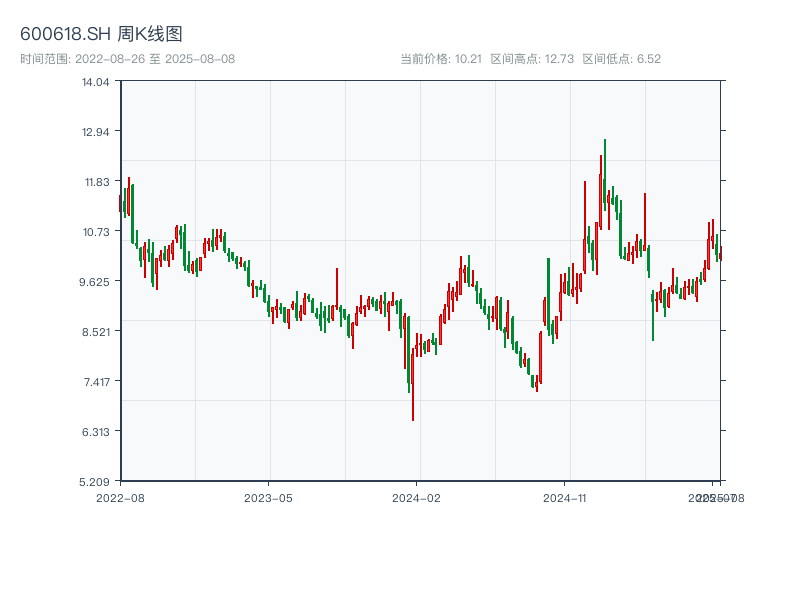Click the 14.04 y-axis label

96,82
